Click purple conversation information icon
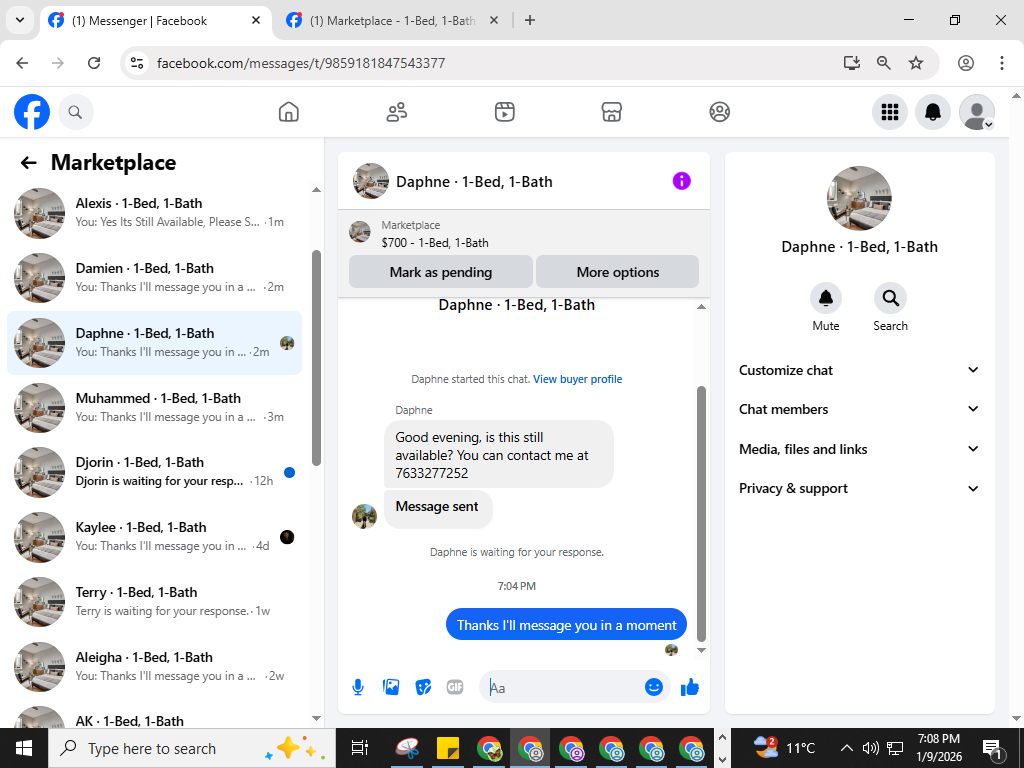 point(681,181)
